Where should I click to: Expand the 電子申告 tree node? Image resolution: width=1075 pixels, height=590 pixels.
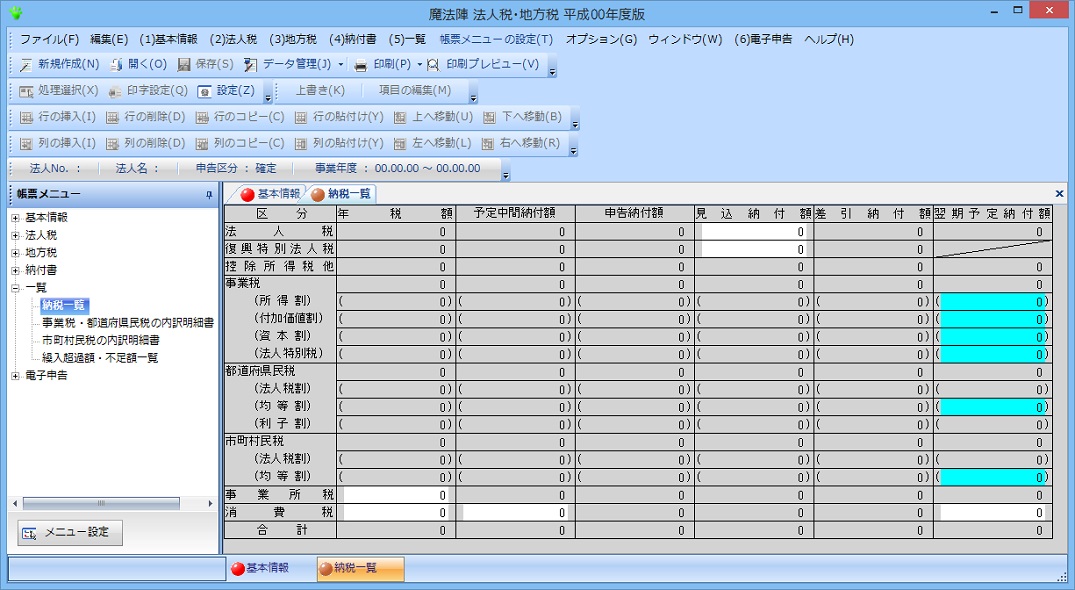15,376
